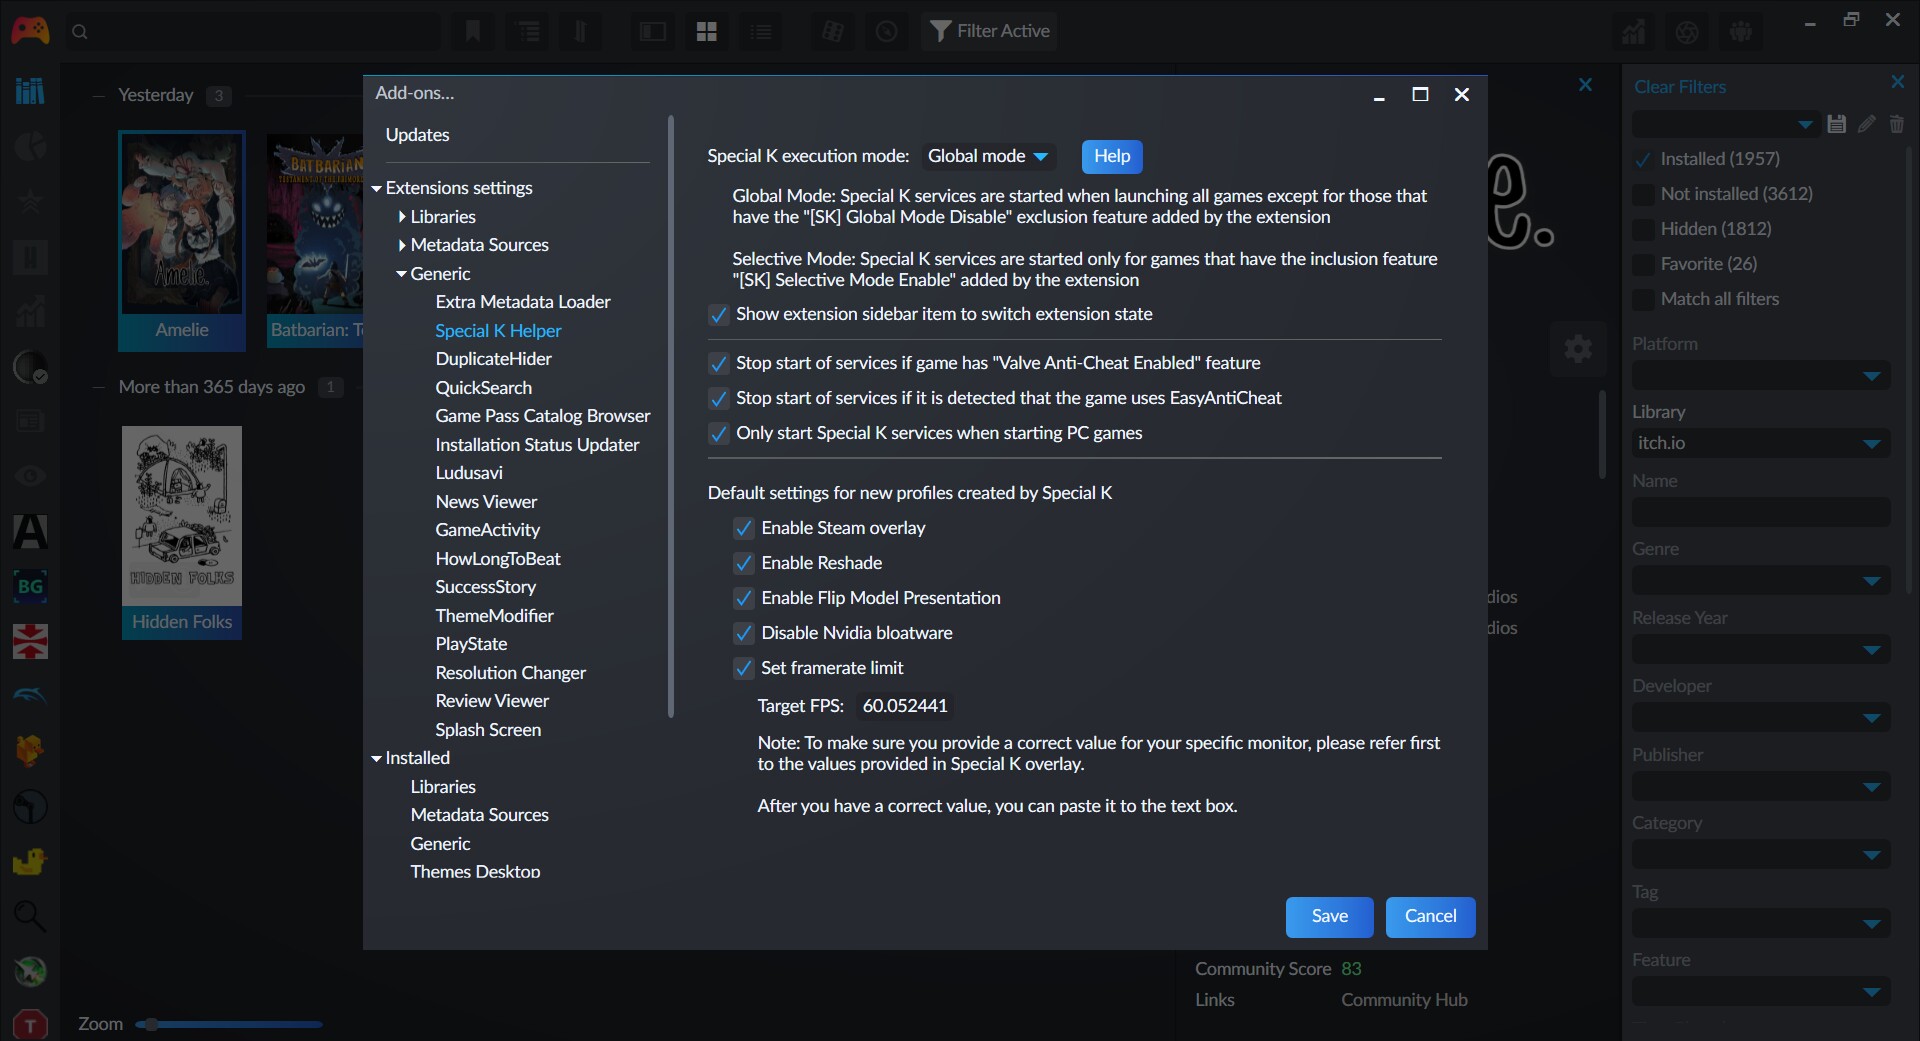
Task: Click the bookmark icon in top toolbar
Action: [472, 31]
